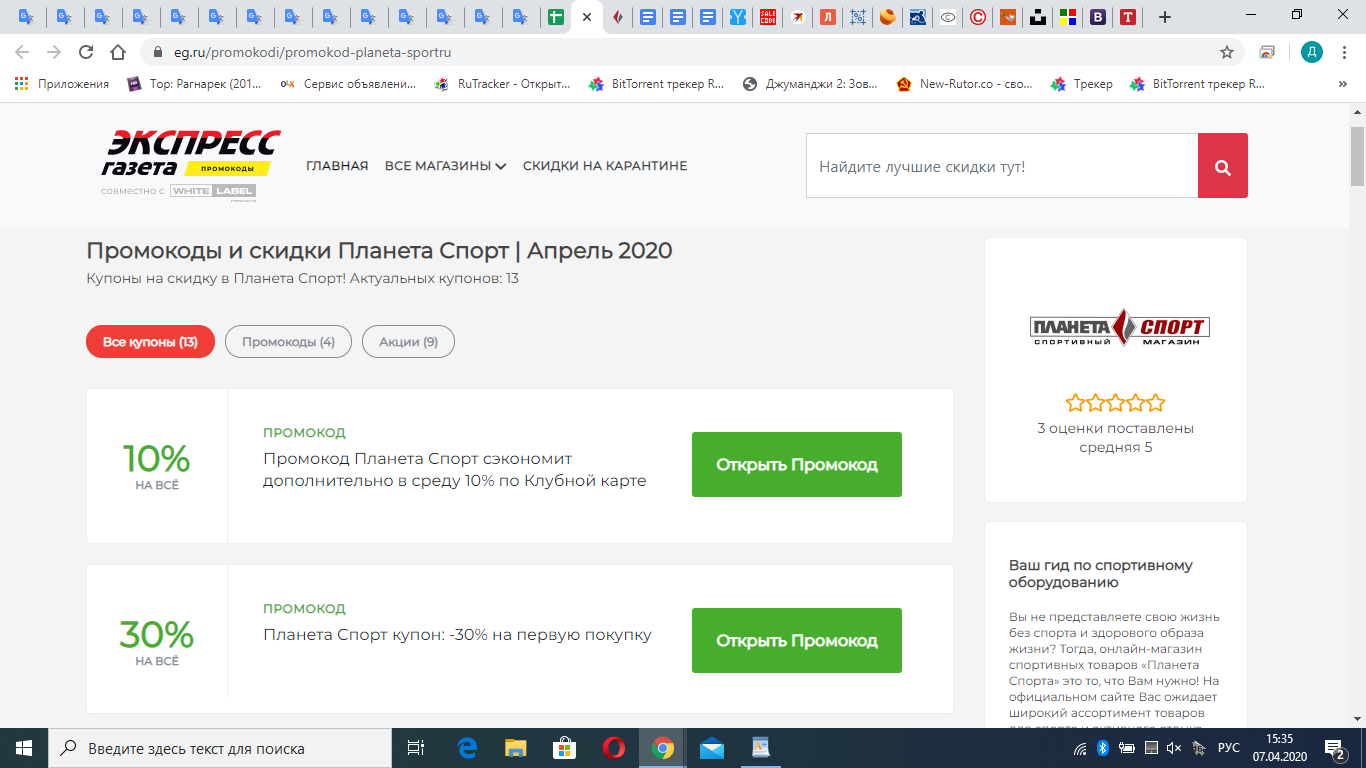Go to Chrome home page button
This screenshot has width=1366, height=768.
(x=118, y=52)
